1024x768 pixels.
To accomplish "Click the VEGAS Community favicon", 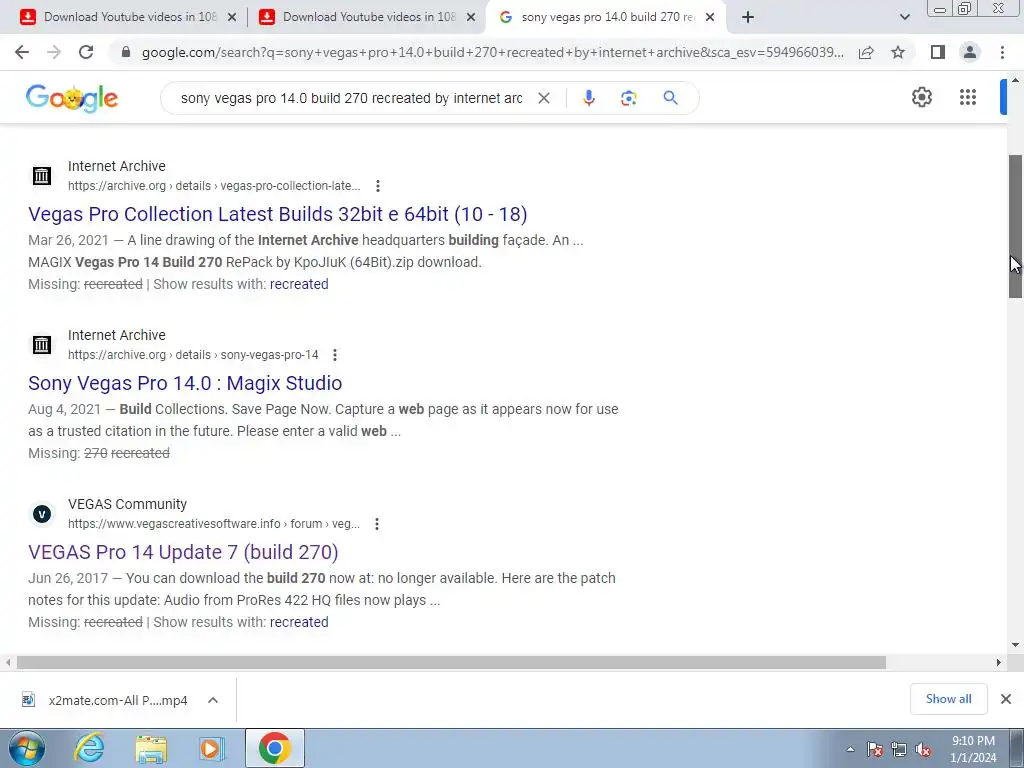I will pyautogui.click(x=42, y=514).
